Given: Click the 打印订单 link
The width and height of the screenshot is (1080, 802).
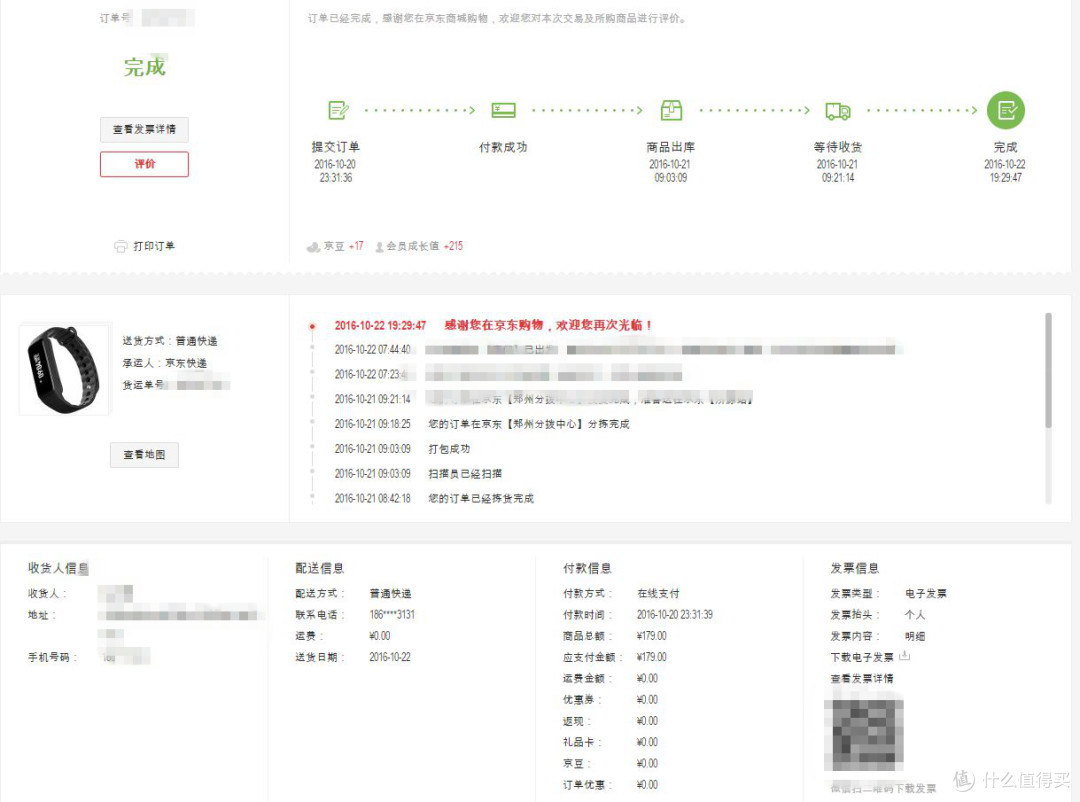Looking at the screenshot, I should click(154, 246).
